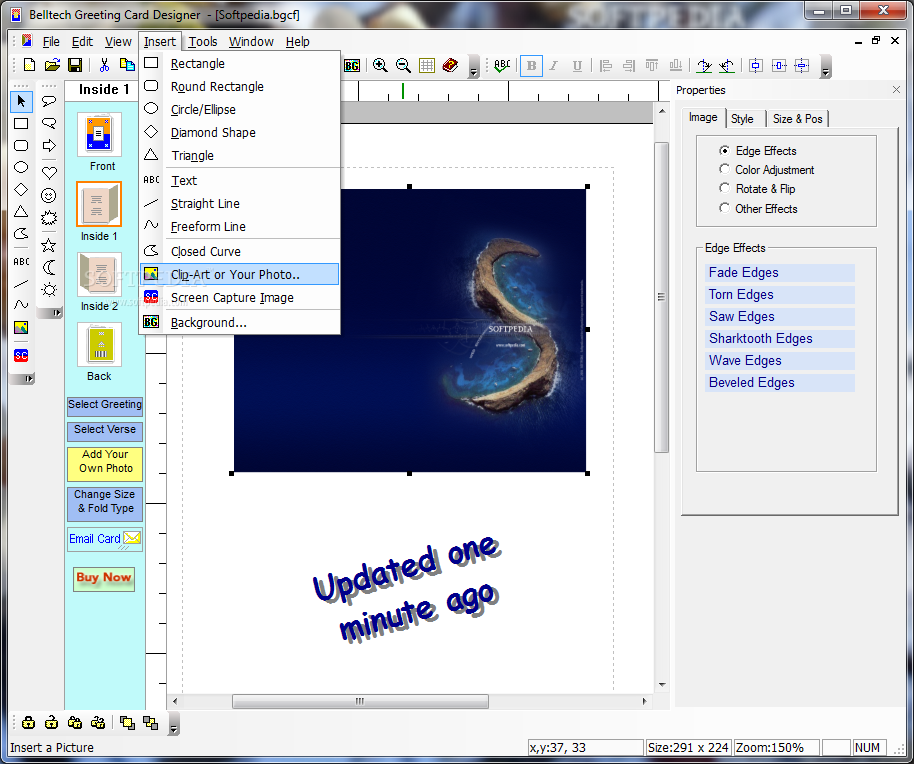The width and height of the screenshot is (914, 764).
Task: Click the horizontal scrollbar thumb
Action: 360,701
